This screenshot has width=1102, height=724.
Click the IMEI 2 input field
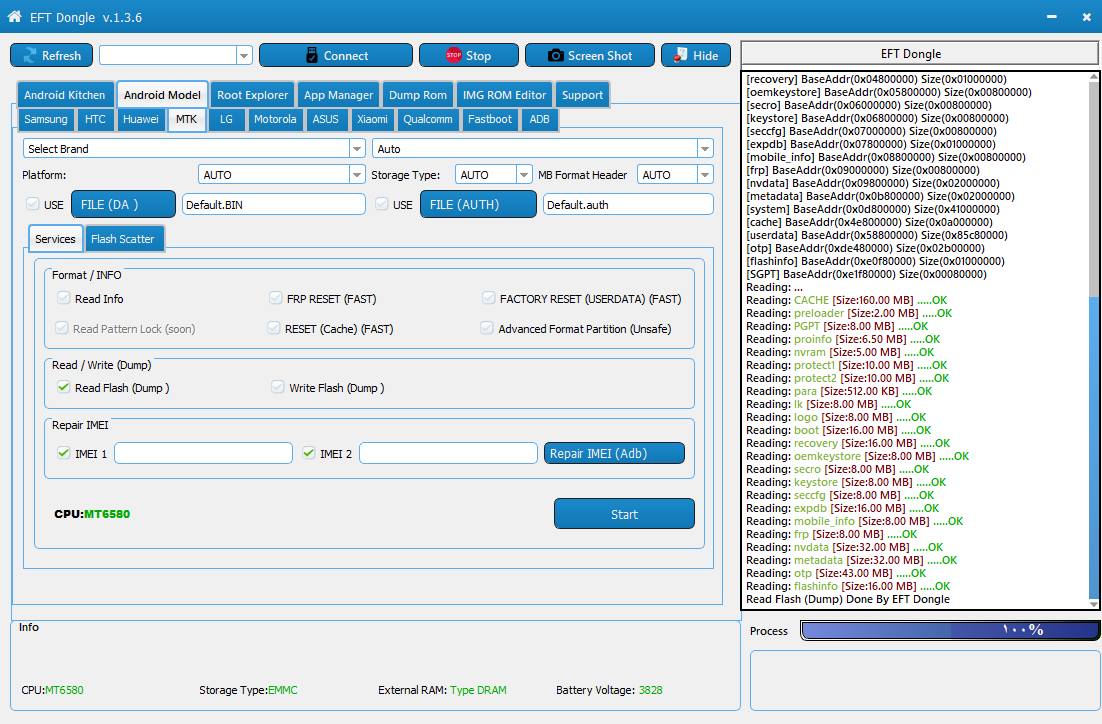pyautogui.click(x=448, y=453)
